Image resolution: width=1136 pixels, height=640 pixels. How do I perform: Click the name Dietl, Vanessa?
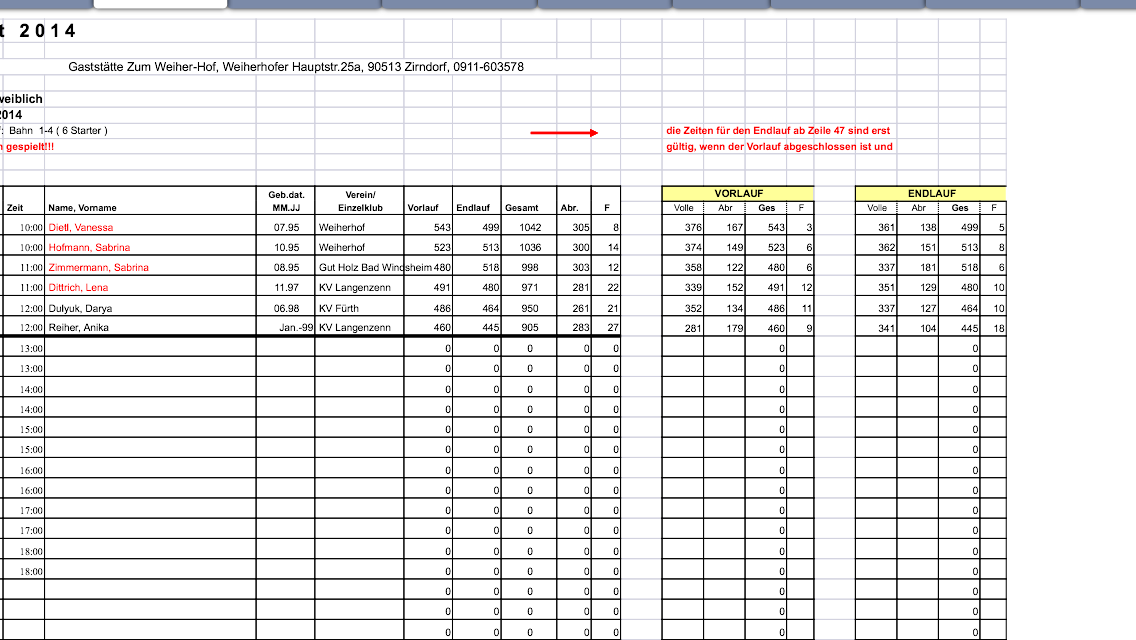[x=81, y=227]
